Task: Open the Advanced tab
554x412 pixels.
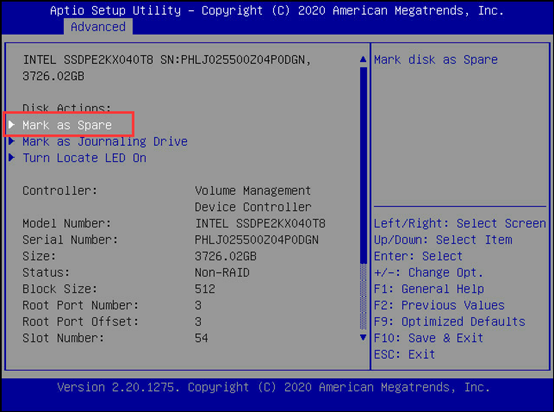Action: [98, 27]
